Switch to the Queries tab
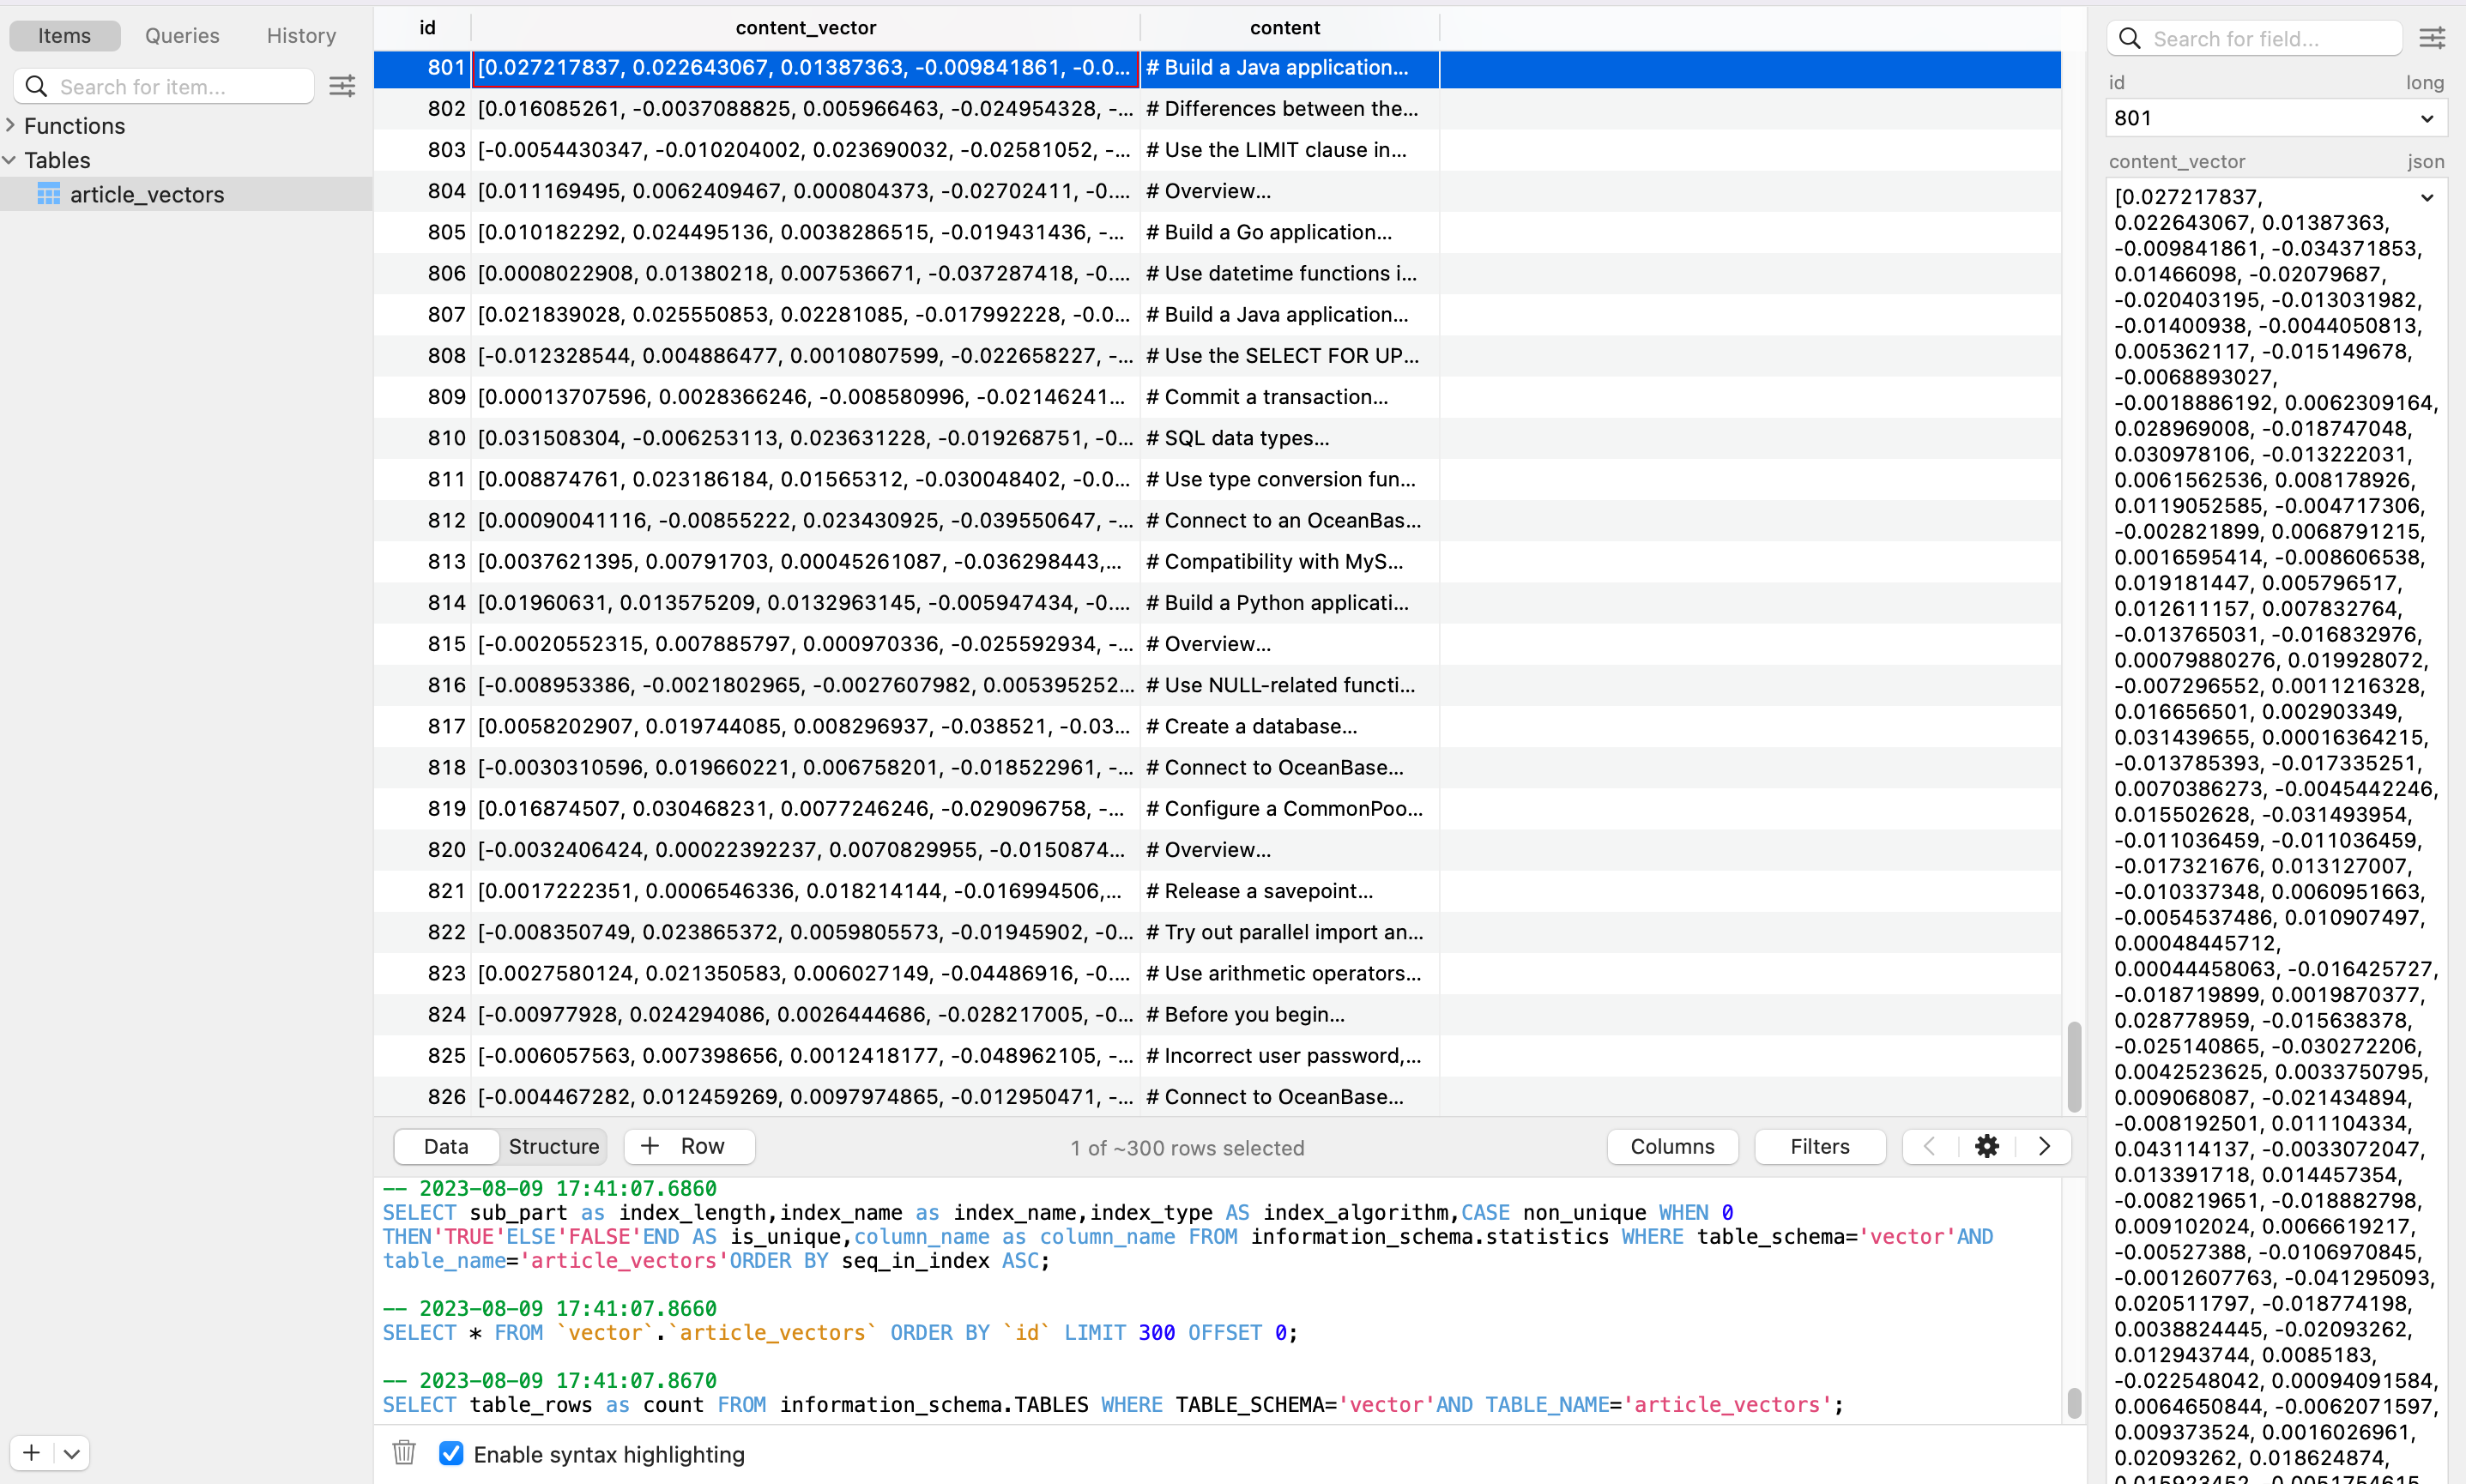The image size is (2466, 1484). [x=182, y=35]
